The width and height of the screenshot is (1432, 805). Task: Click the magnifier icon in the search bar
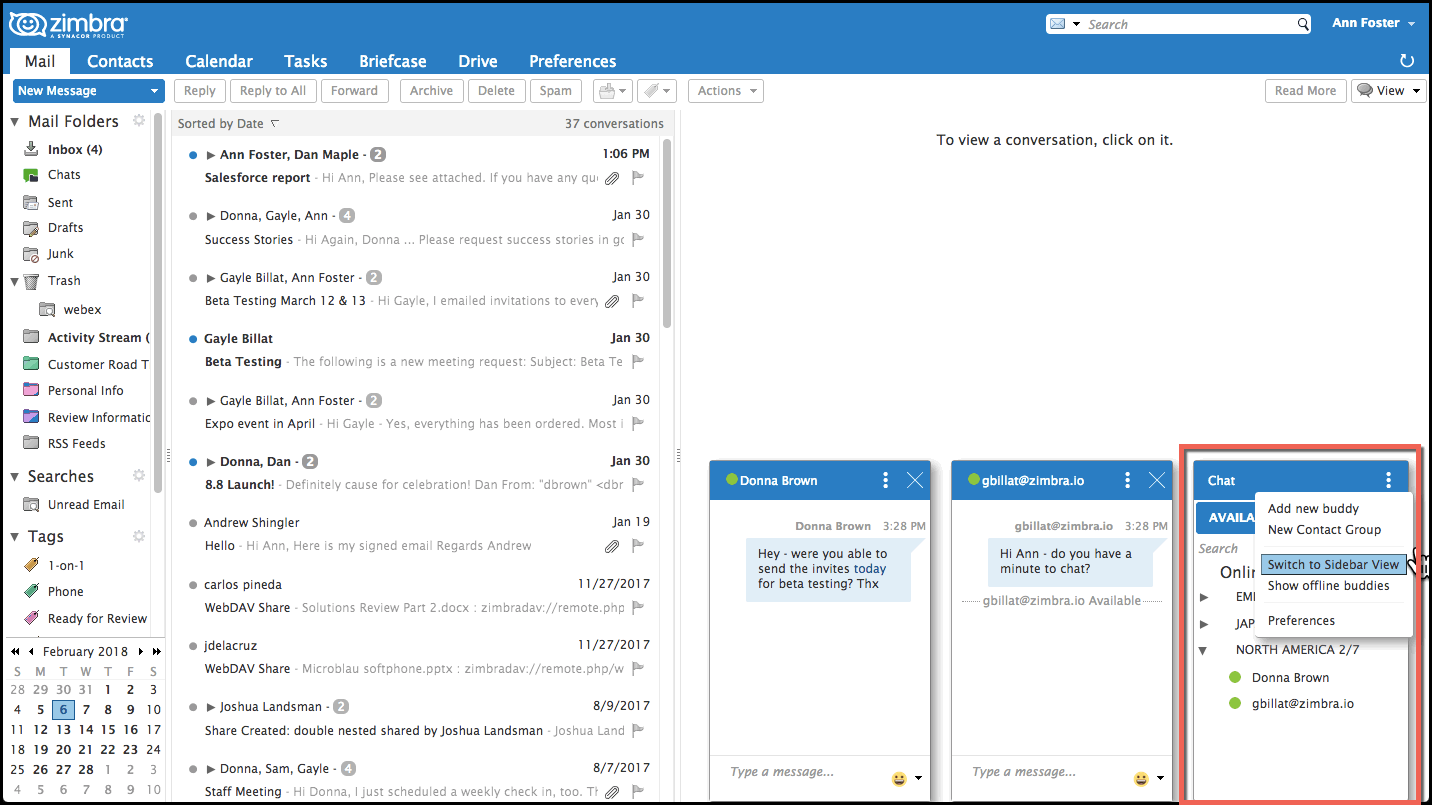pos(1302,23)
